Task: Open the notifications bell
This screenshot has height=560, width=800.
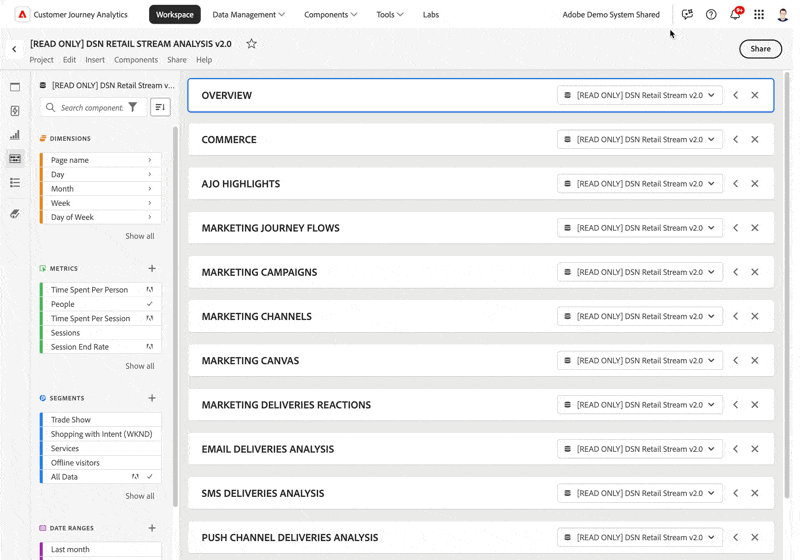Action: [735, 14]
